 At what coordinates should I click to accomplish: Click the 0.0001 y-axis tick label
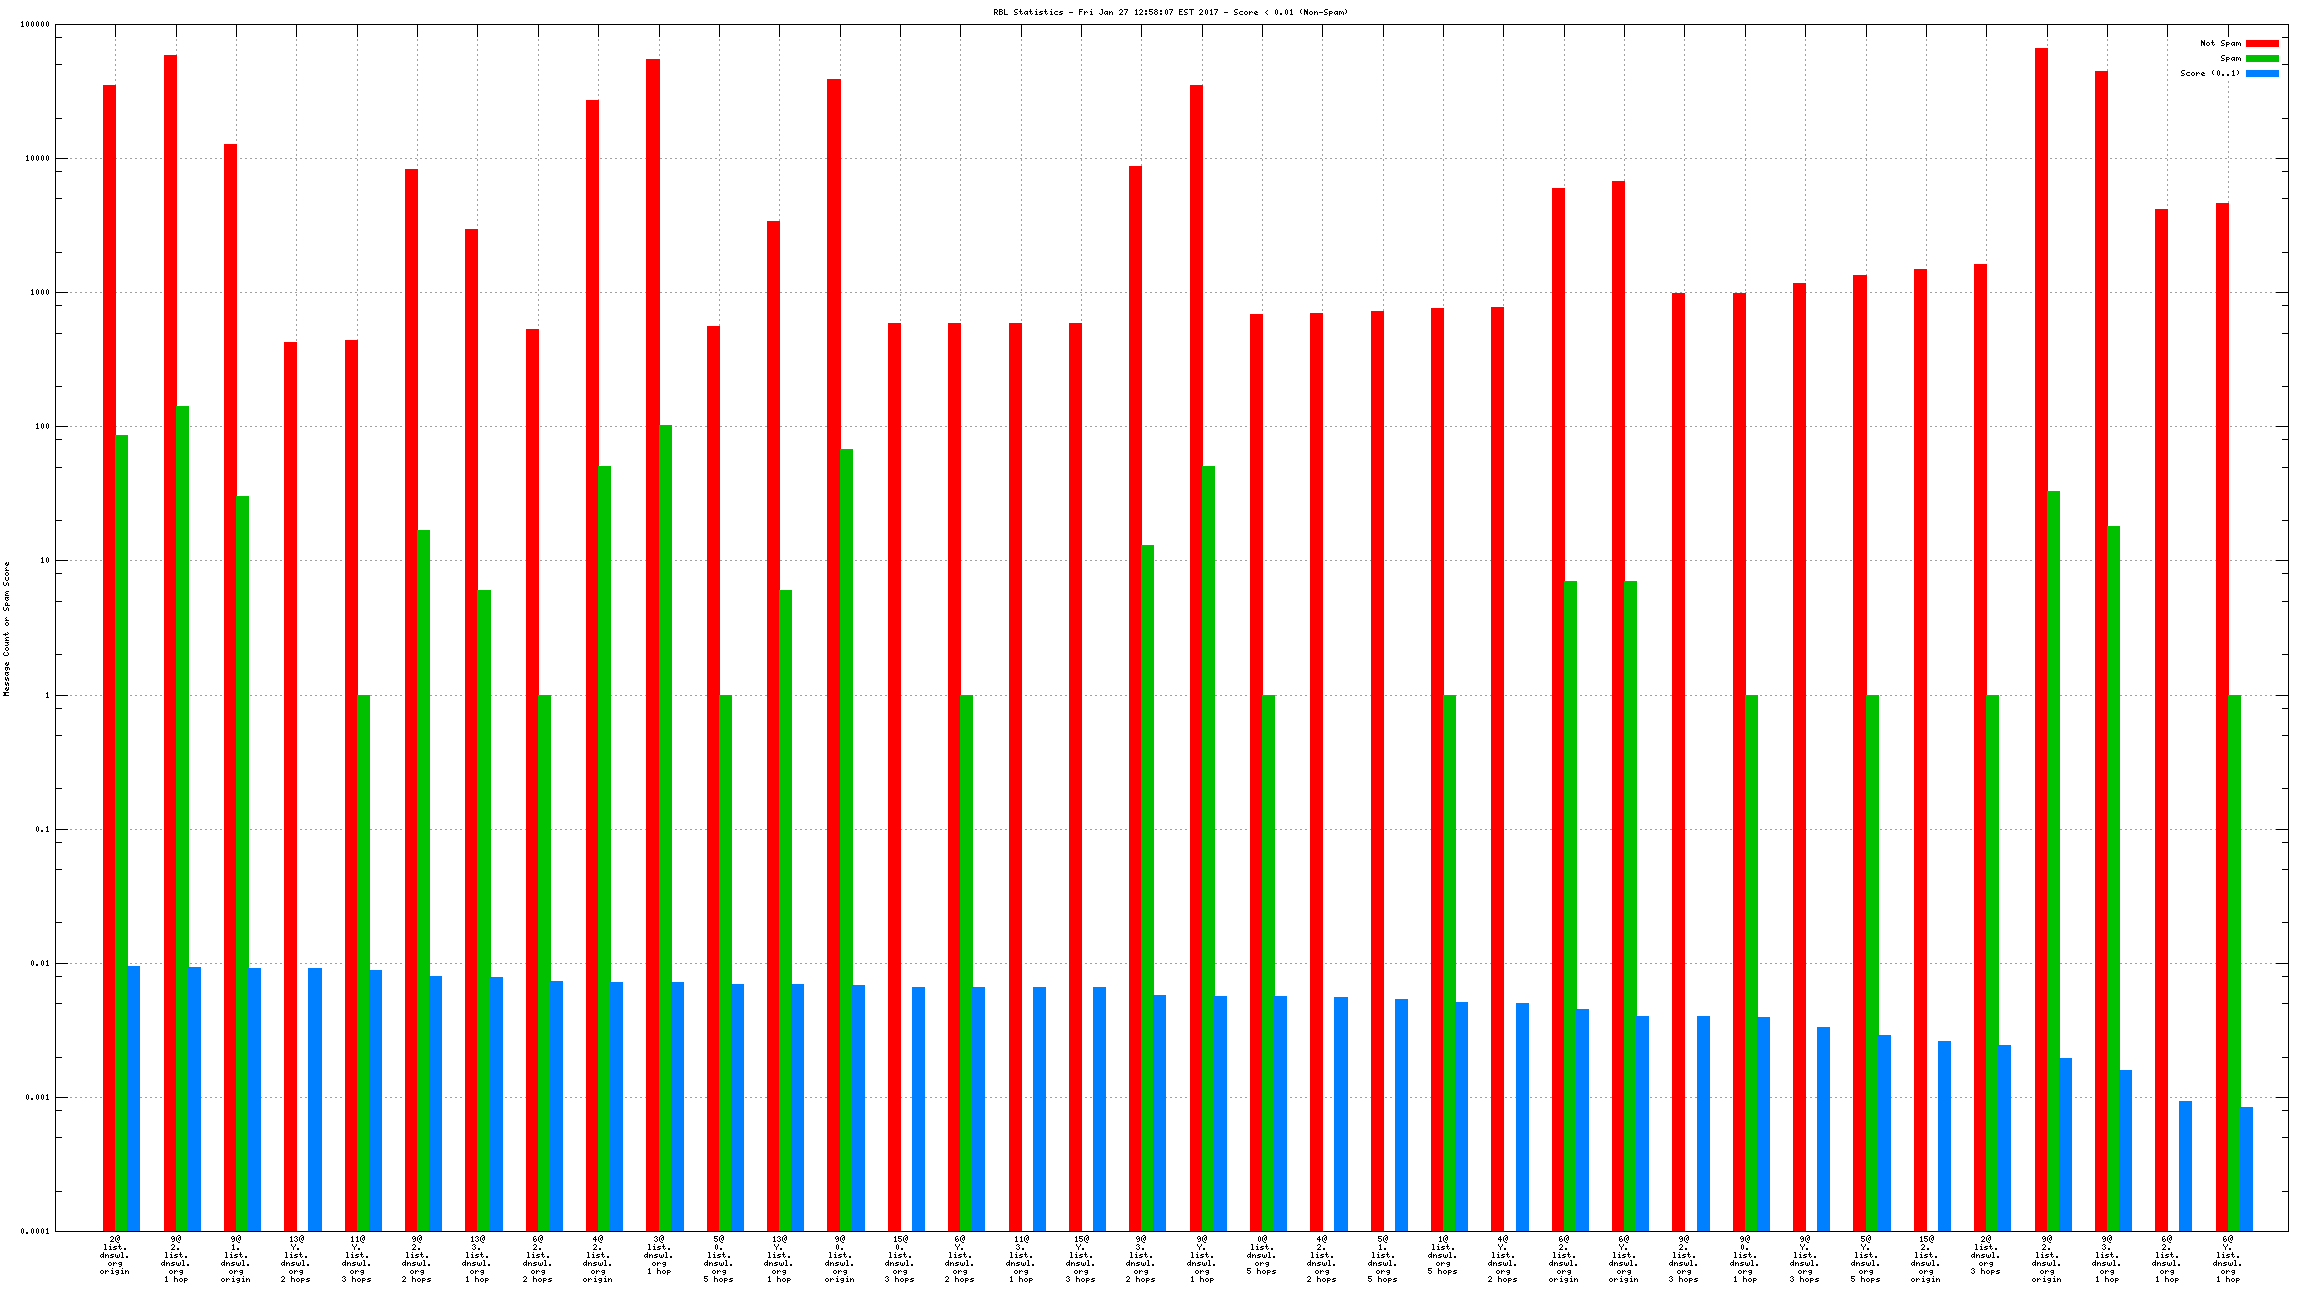tap(35, 1231)
